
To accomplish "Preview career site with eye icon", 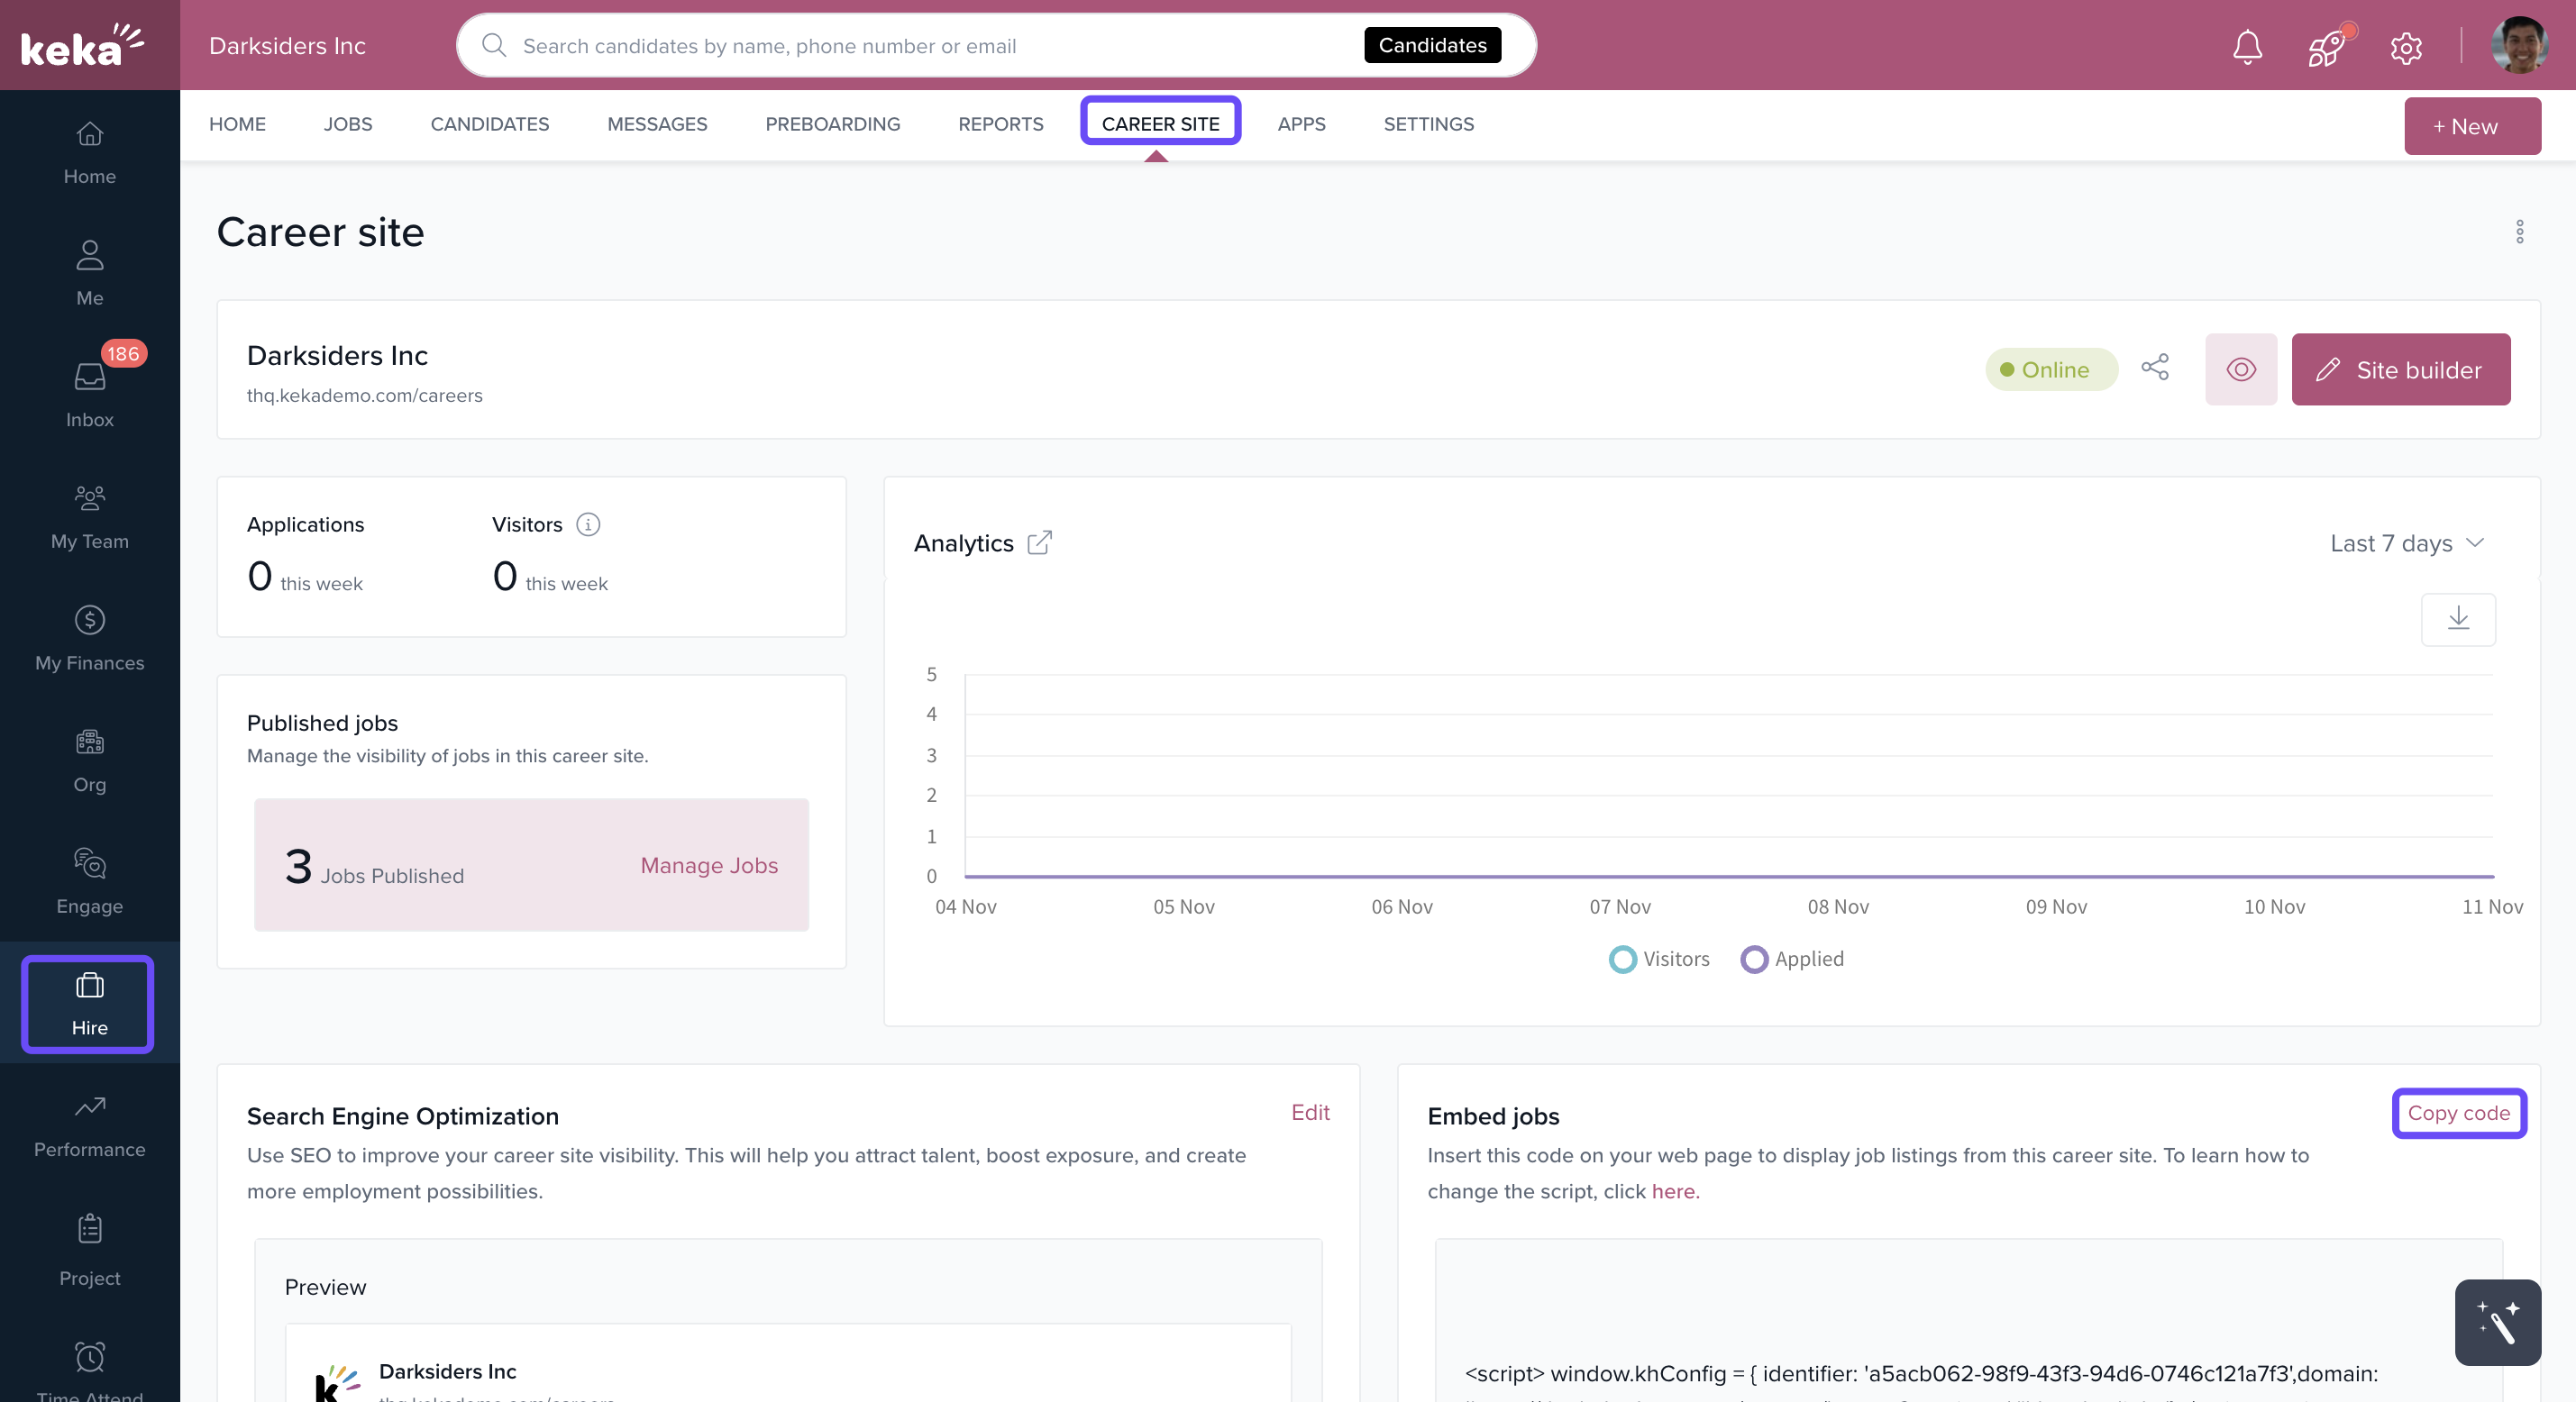I will (x=2240, y=369).
